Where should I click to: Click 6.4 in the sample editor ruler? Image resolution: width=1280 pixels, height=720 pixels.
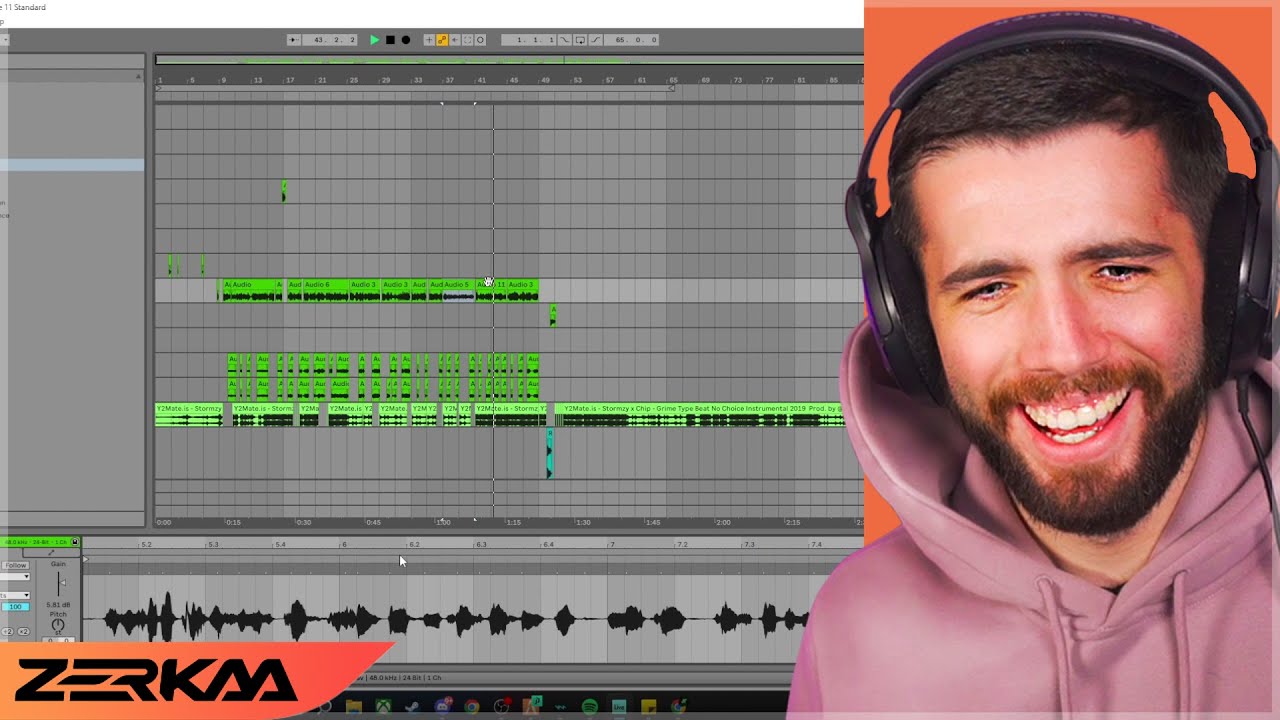coord(548,545)
